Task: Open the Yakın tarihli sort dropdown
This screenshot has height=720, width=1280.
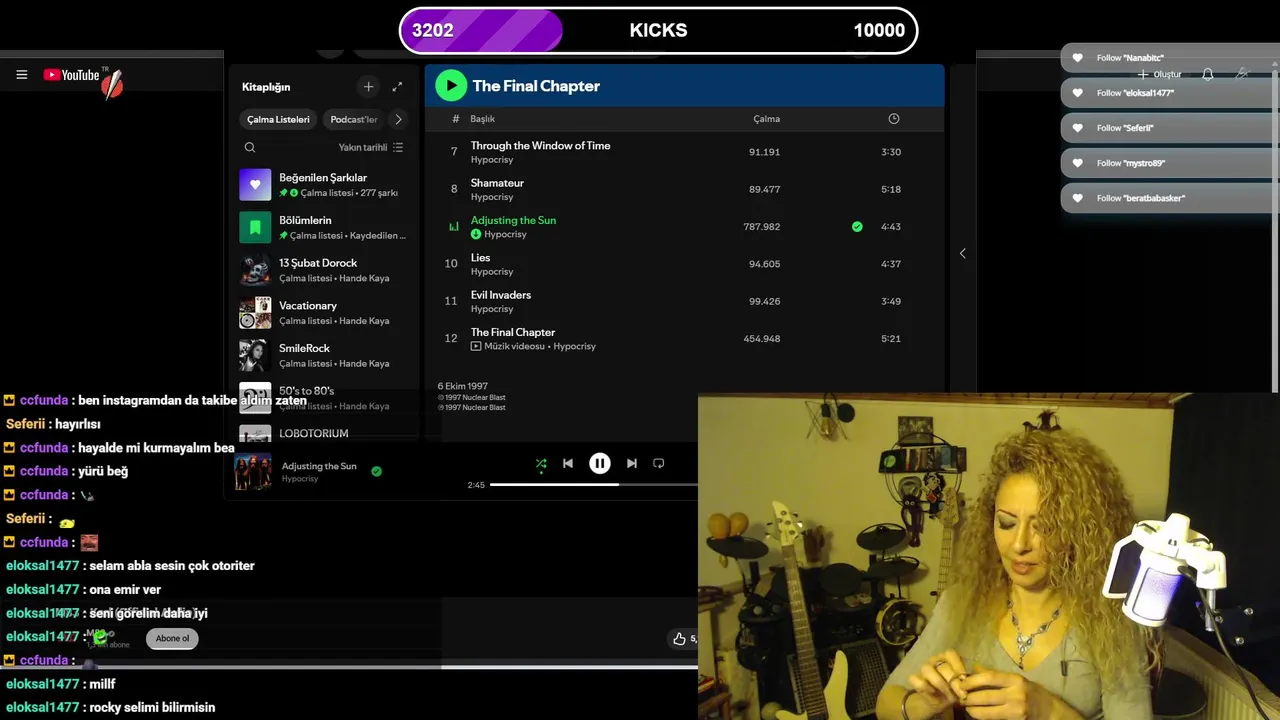Action: click(x=371, y=147)
